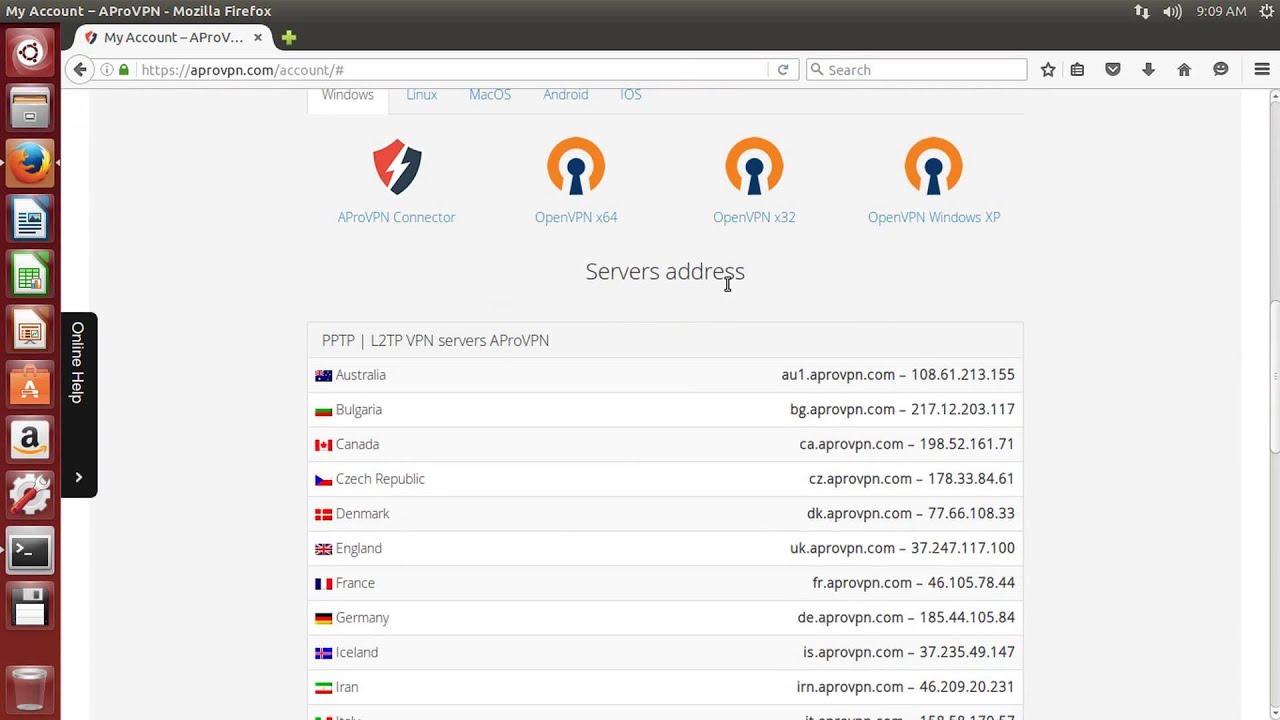
Task: Close the My Account browser tab
Action: tap(258, 38)
